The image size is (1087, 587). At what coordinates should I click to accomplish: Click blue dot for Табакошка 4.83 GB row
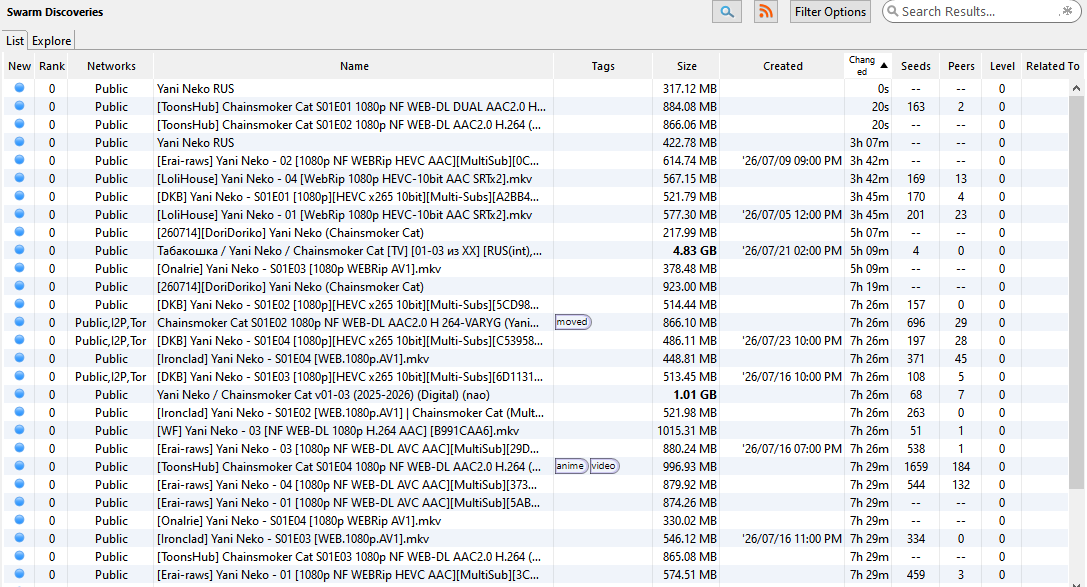(x=19, y=250)
